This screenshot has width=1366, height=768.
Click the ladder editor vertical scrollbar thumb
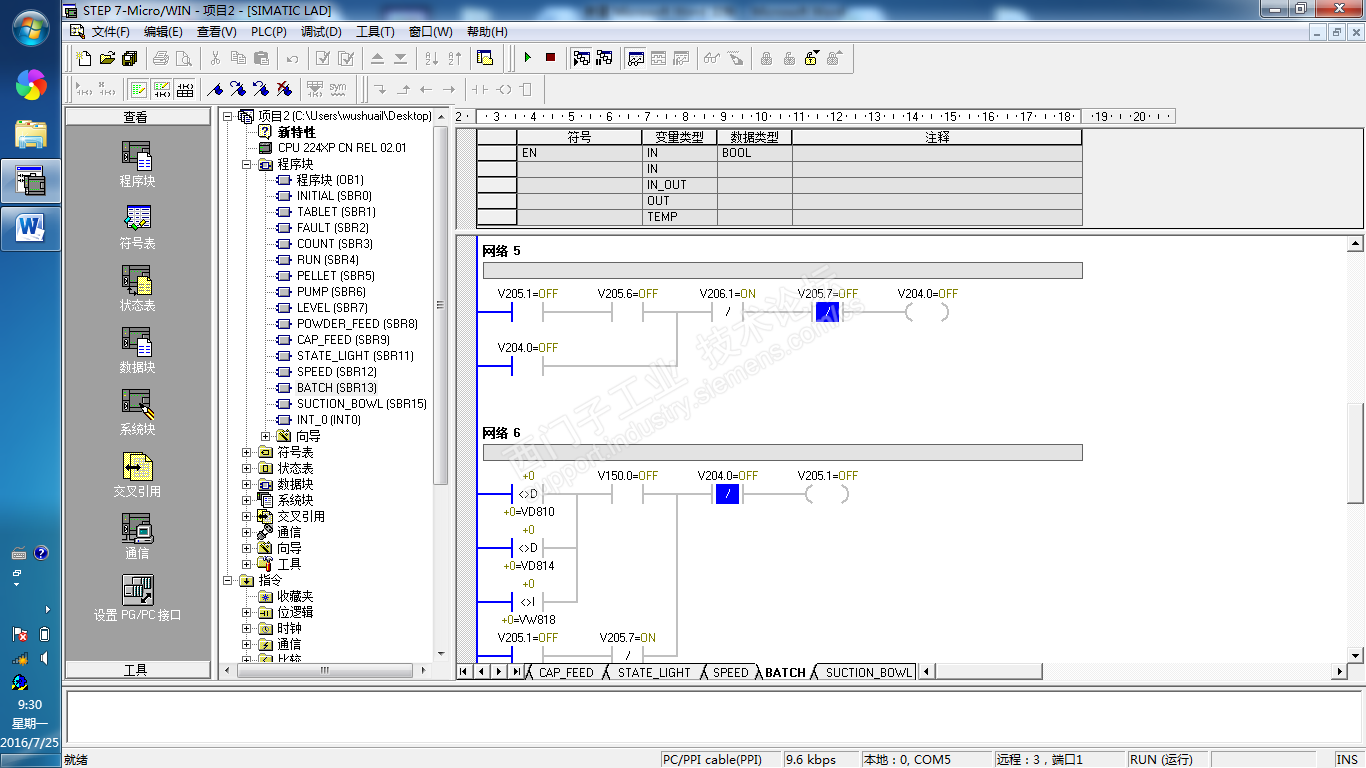tap(1355, 452)
